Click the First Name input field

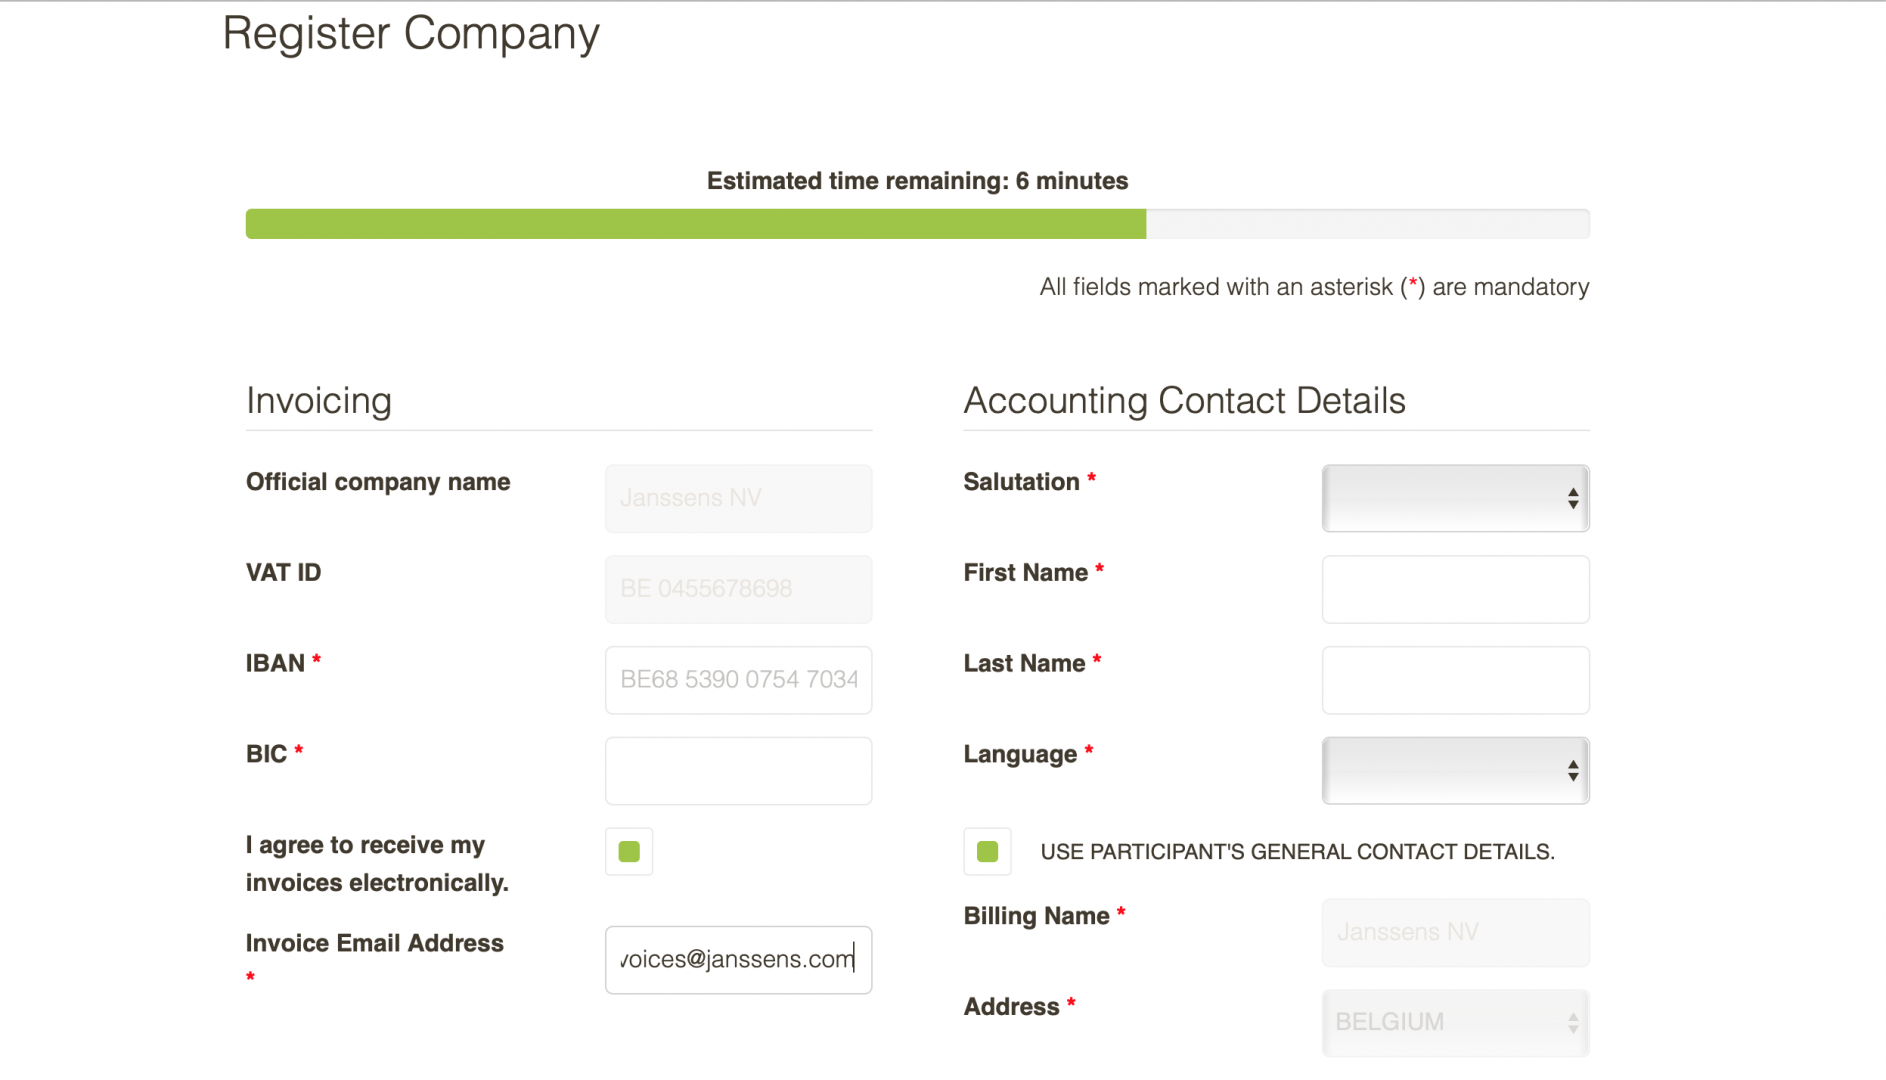1454,590
